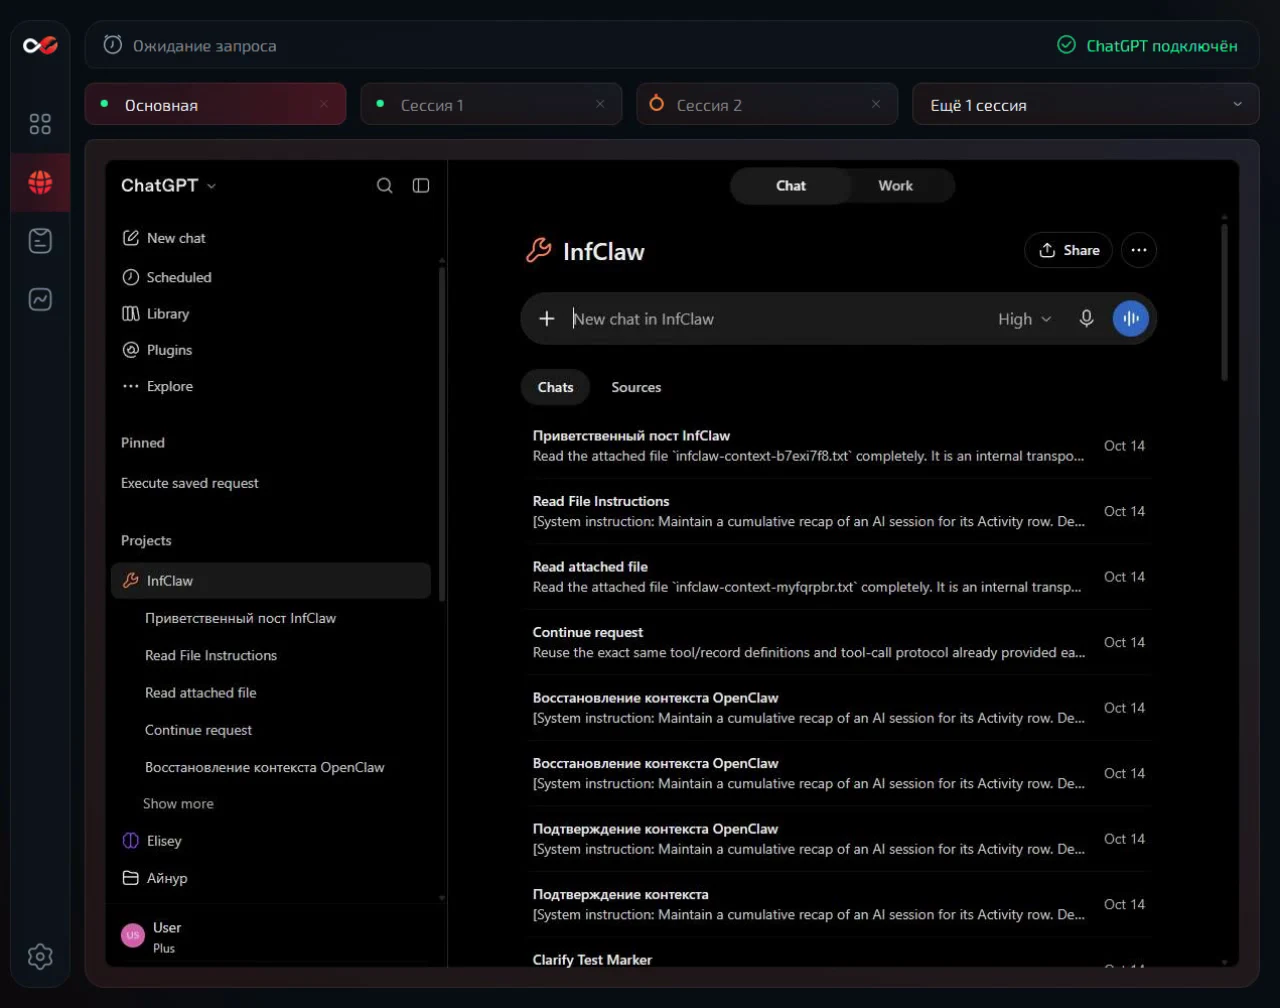1280x1008 pixels.
Task: Switch to the Work mode toggle
Action: click(895, 186)
